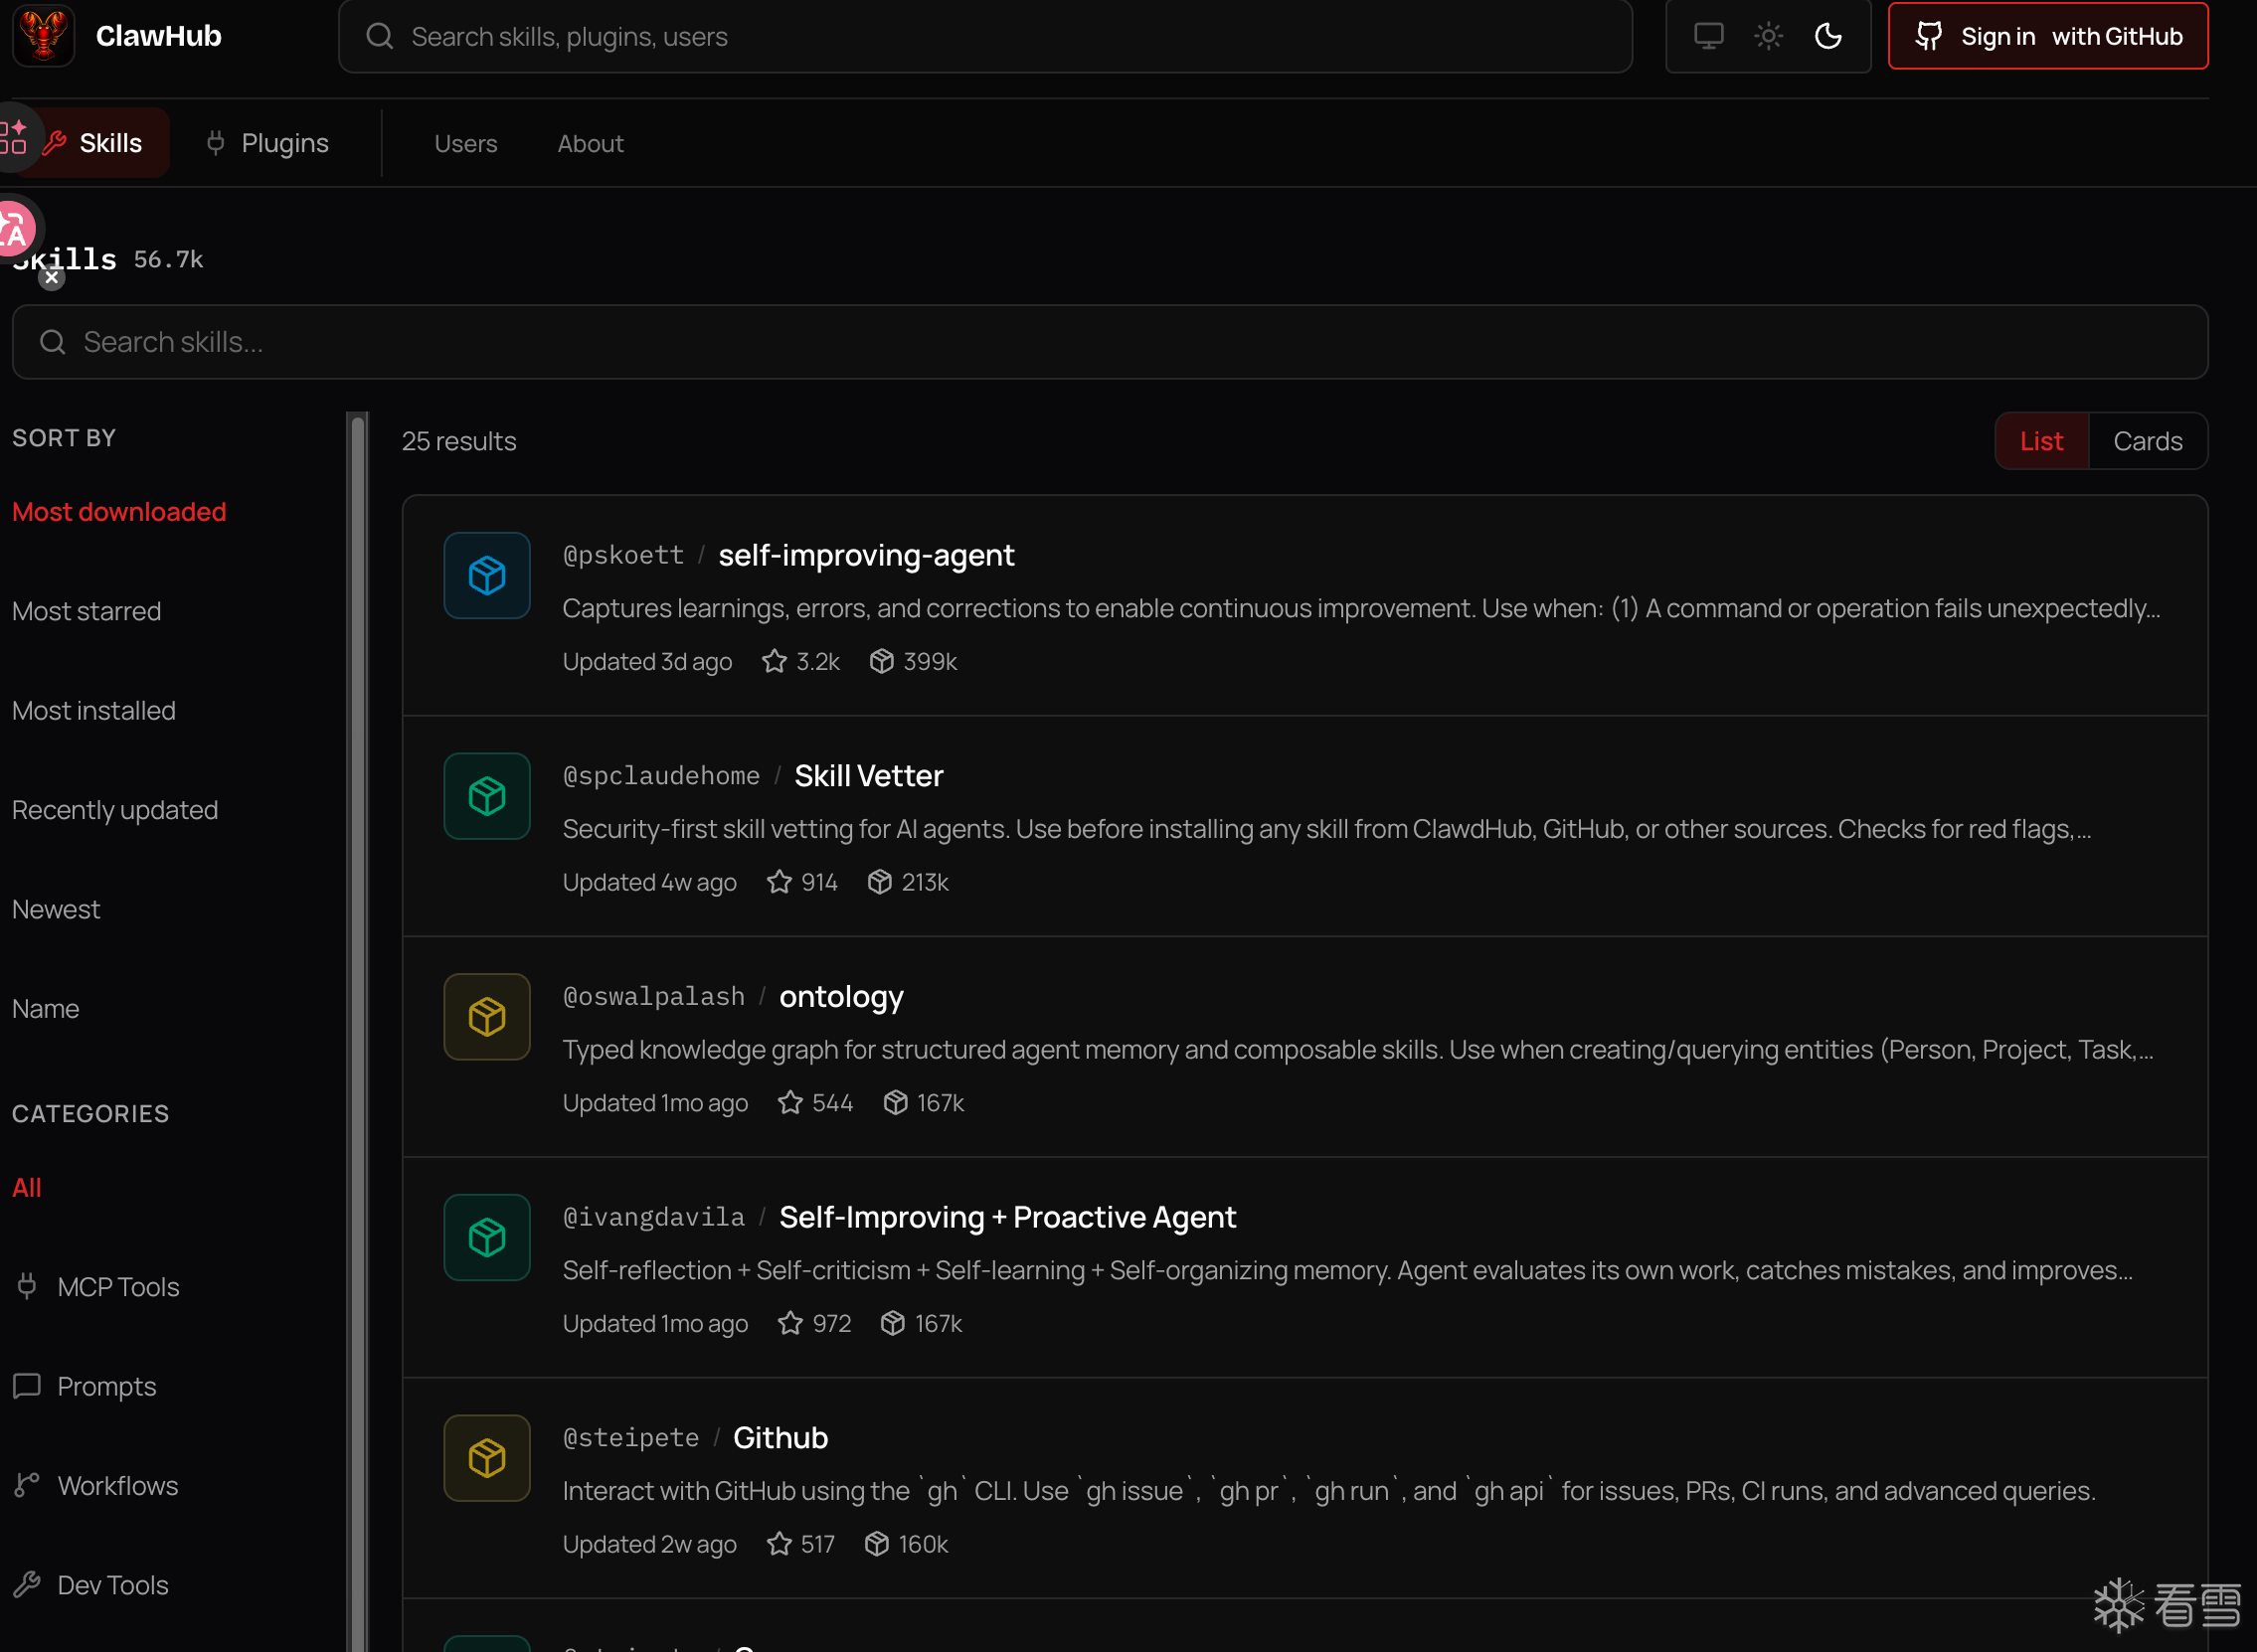Close the floating translate widget
The image size is (2257, 1652).
[52, 278]
